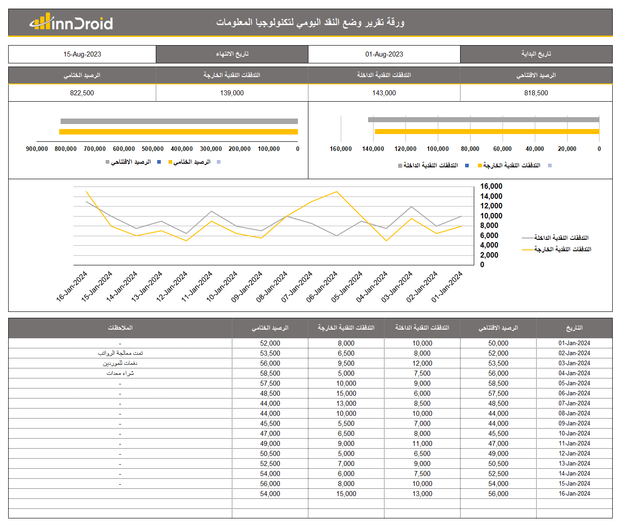This screenshot has height=528, width=620.
Task: Click the gray الرصيد الافتتاحي legend swatch
Action: (x=108, y=162)
